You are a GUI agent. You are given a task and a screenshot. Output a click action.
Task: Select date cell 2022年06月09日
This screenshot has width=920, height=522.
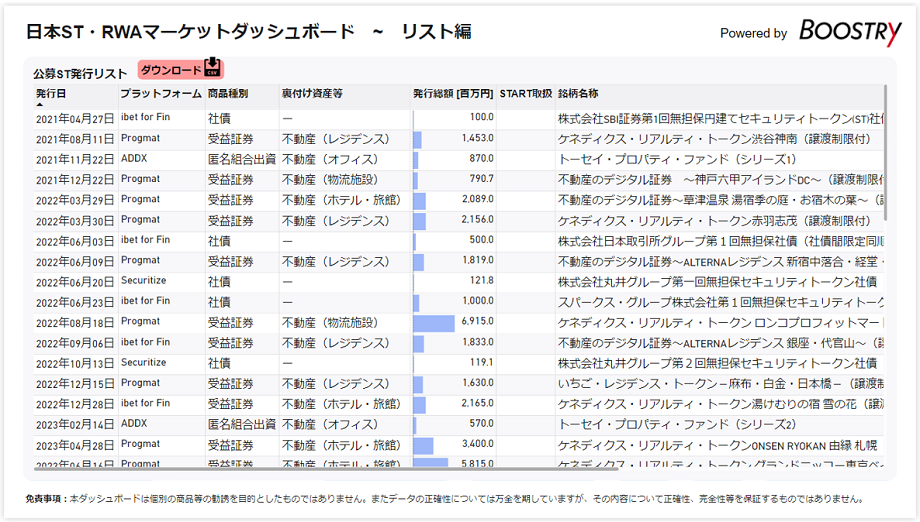(x=75, y=262)
